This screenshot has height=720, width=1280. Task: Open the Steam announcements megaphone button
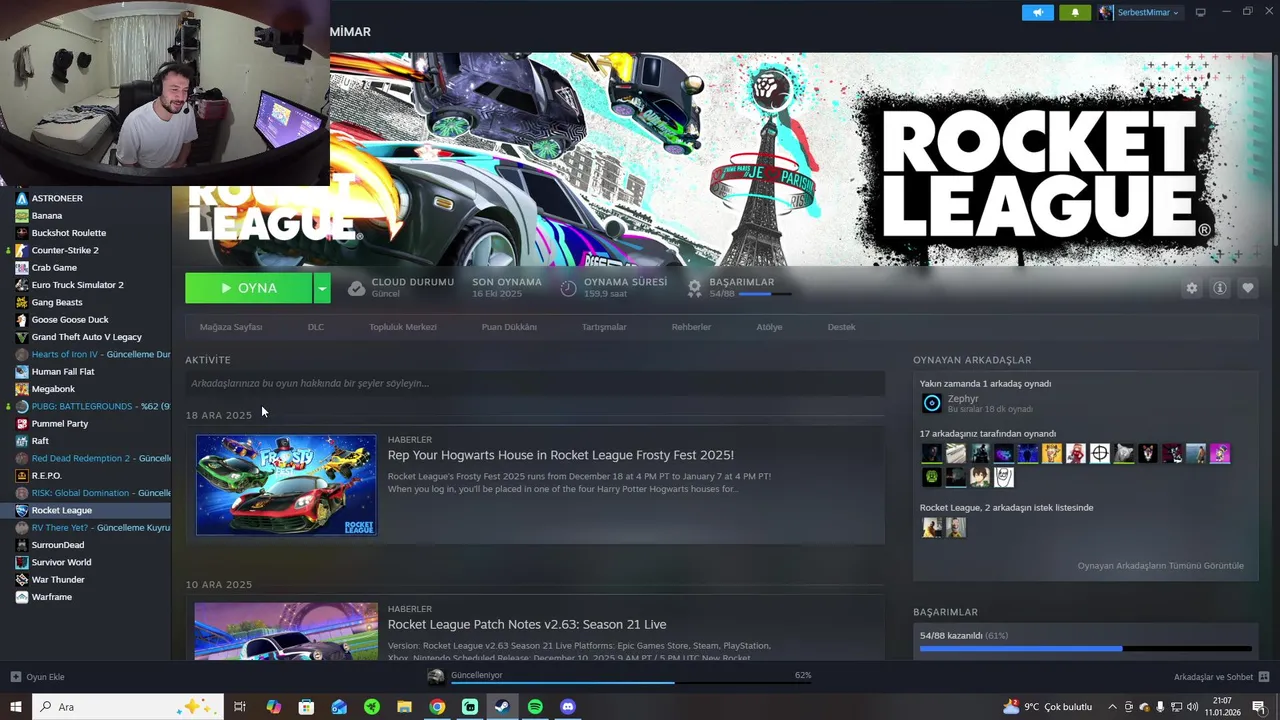point(1038,12)
